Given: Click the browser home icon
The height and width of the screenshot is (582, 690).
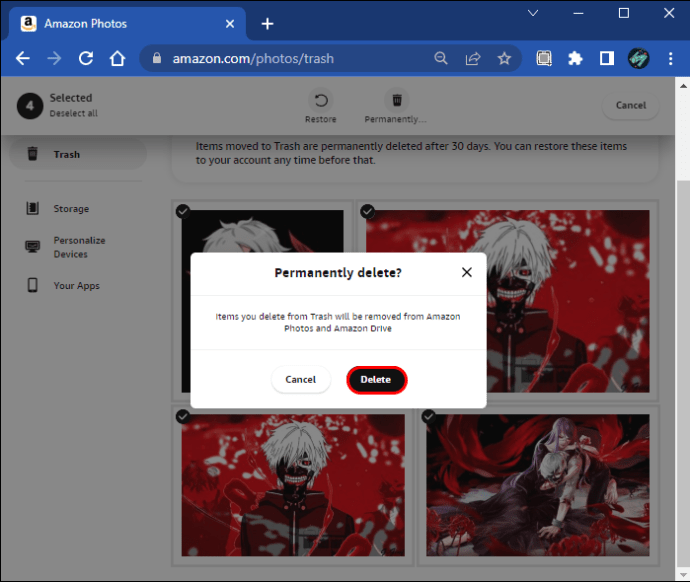Looking at the screenshot, I should tap(117, 58).
